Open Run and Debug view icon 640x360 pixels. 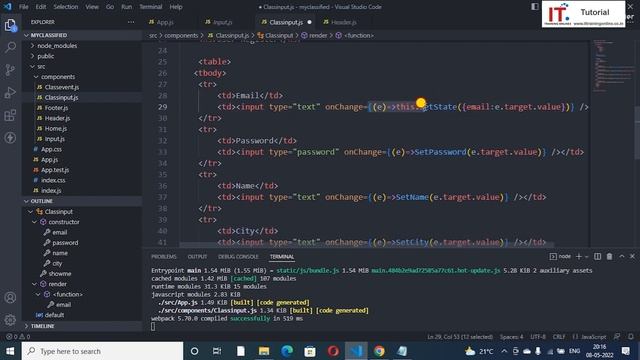[x=10, y=93]
